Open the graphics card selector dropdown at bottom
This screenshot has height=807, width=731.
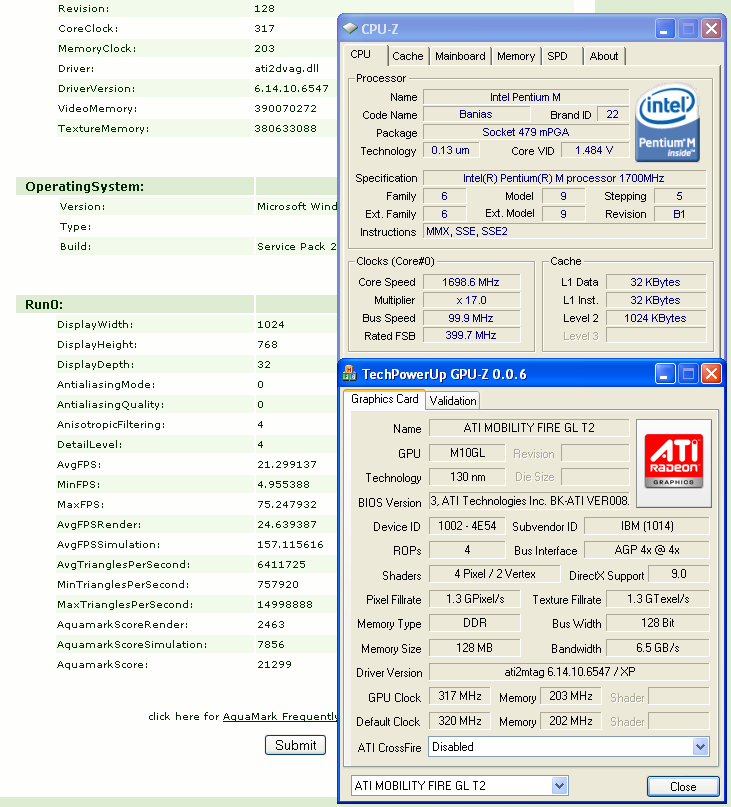coord(560,785)
